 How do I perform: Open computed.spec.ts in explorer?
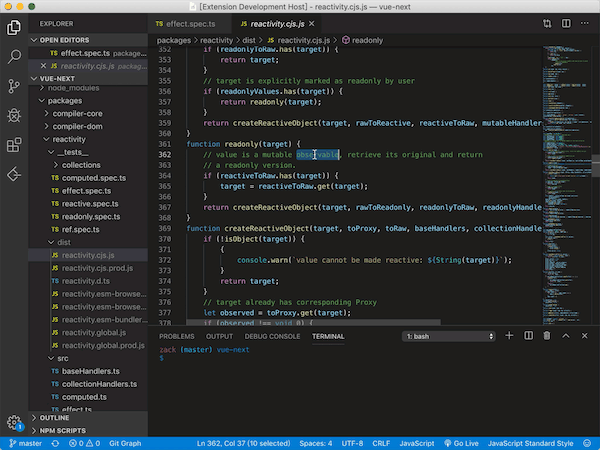point(88,178)
